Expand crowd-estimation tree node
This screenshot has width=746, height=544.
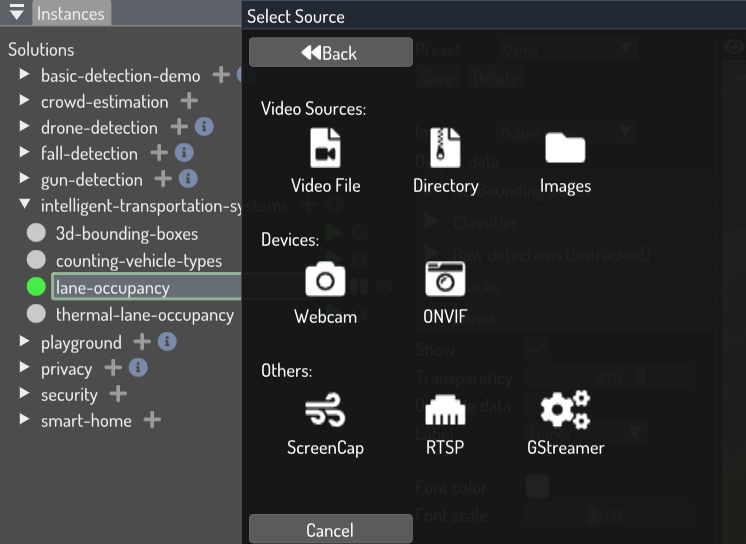click(x=24, y=100)
